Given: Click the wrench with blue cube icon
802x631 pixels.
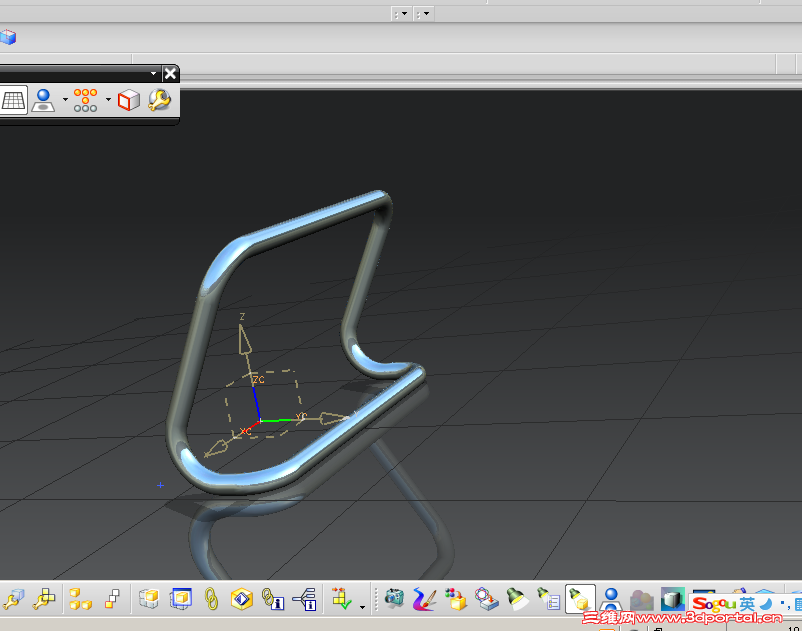Looking at the screenshot, I should pyautogui.click(x=13, y=599).
